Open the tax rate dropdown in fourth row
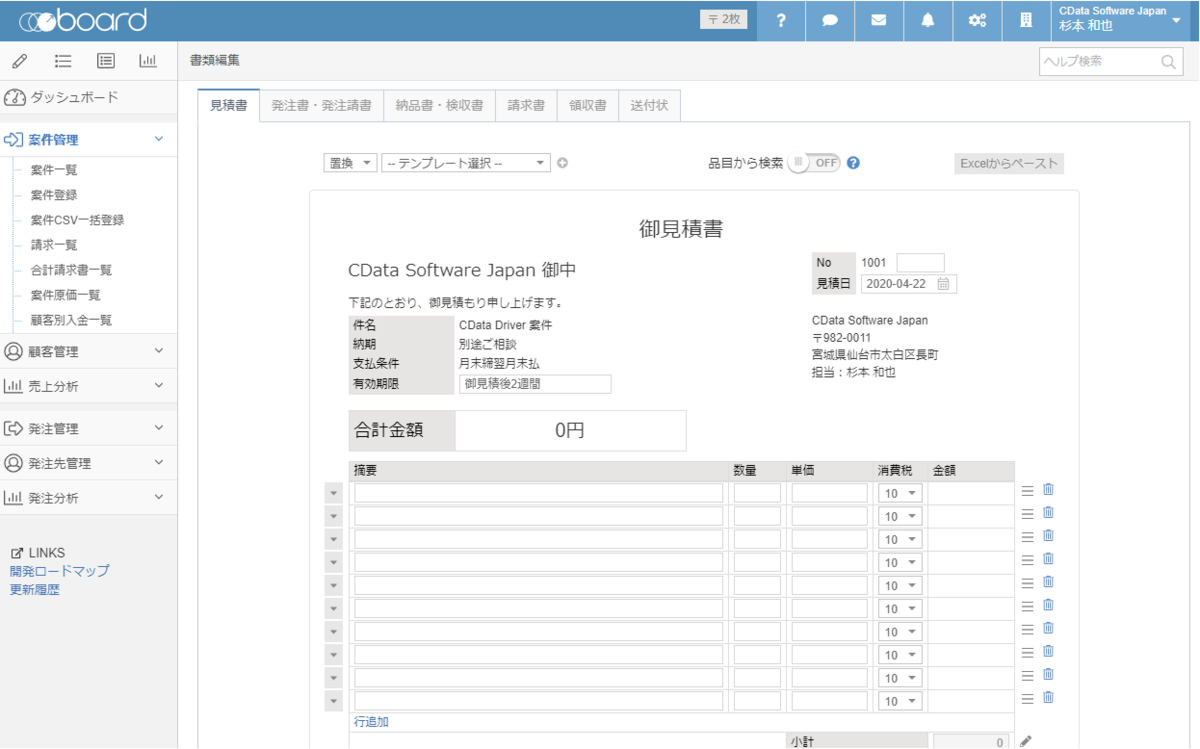Viewport: 1200px width, 749px height. (x=900, y=563)
